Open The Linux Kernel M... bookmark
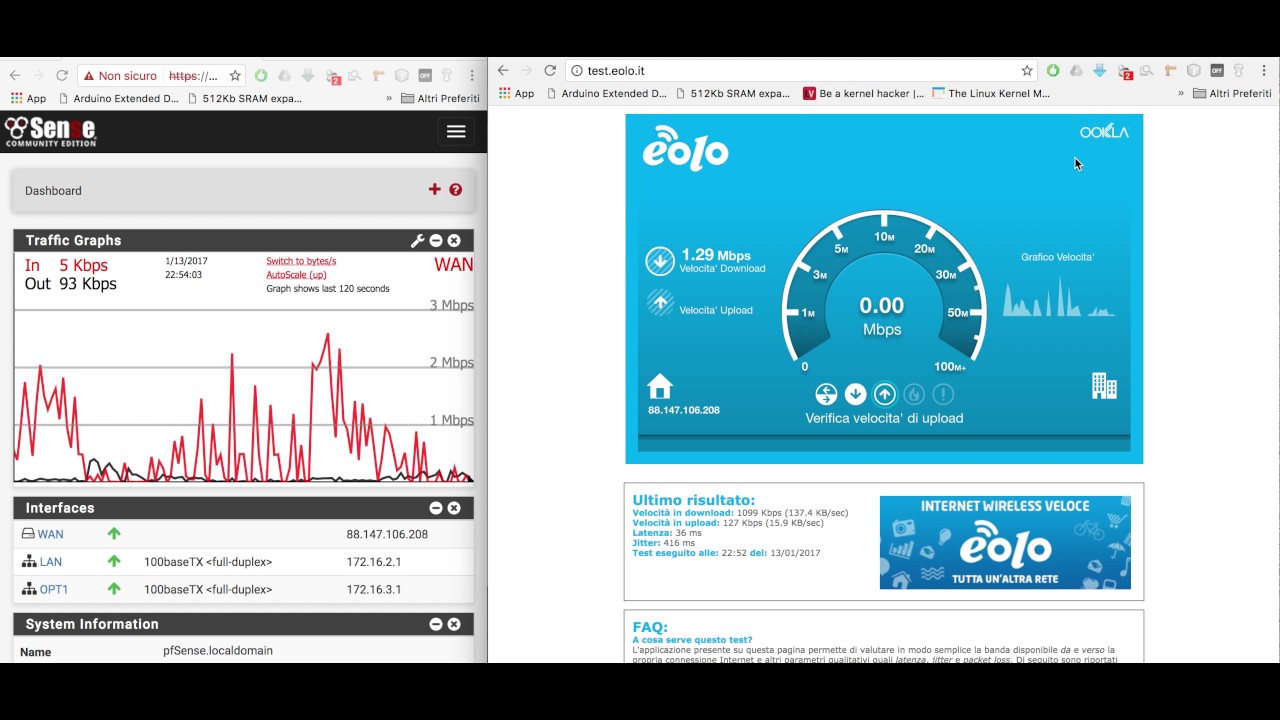The height and width of the screenshot is (720, 1280). (991, 94)
